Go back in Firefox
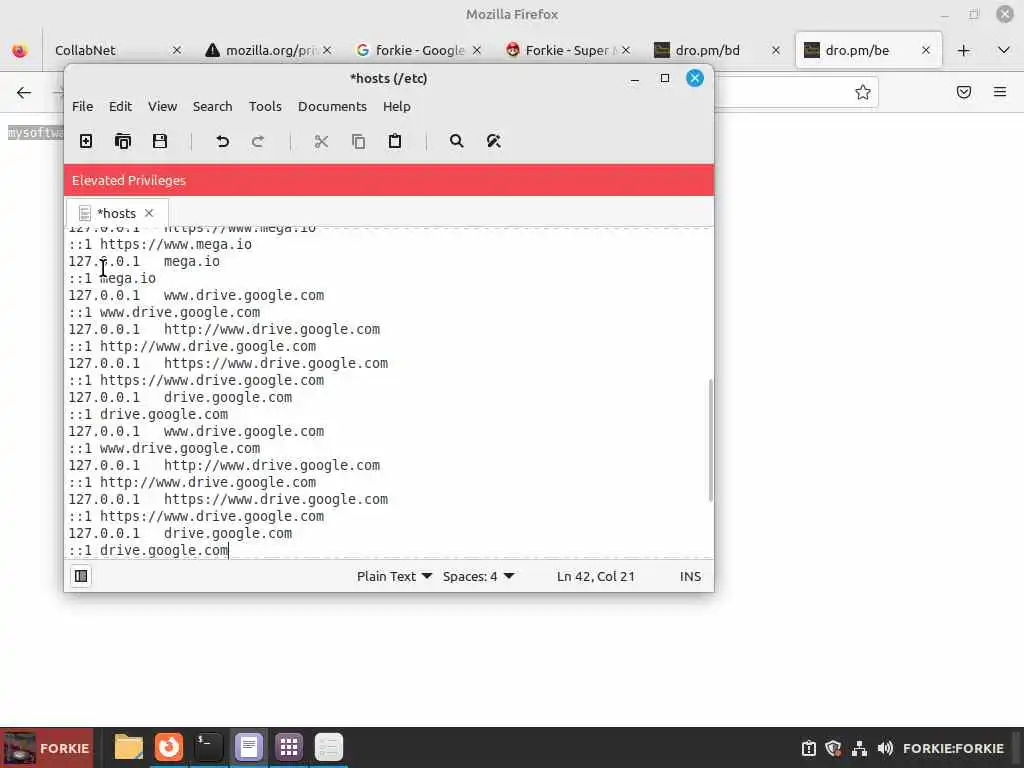Screen dimensions: 1024x768 (x=24, y=93)
